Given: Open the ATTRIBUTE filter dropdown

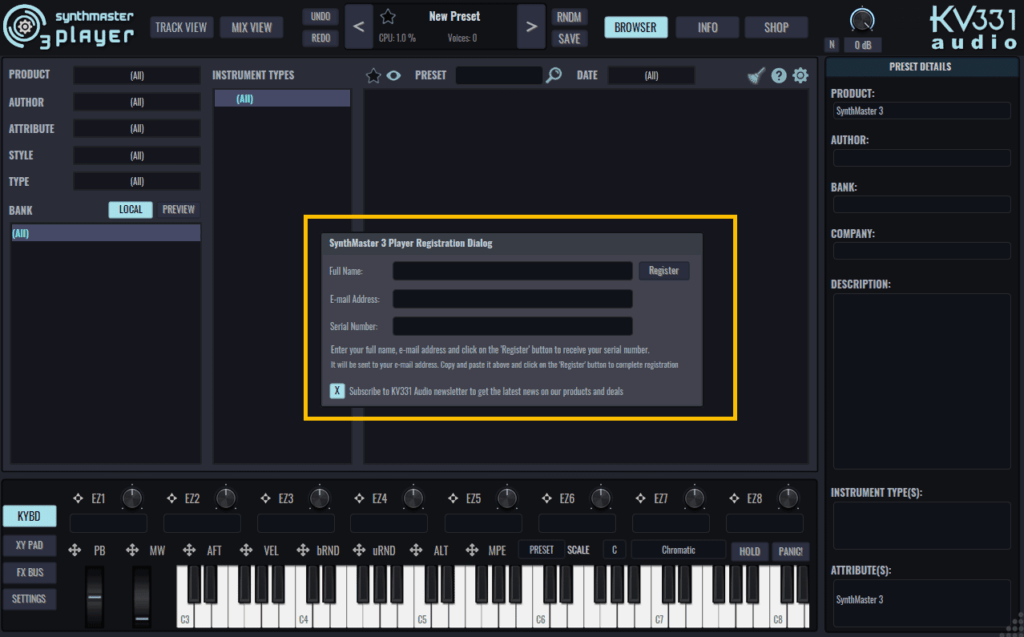Looking at the screenshot, I should (x=136, y=129).
